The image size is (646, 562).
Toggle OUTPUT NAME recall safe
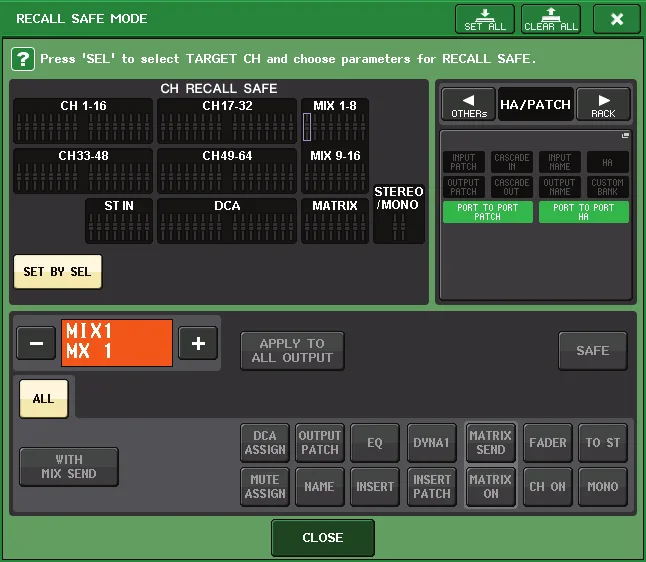559,187
